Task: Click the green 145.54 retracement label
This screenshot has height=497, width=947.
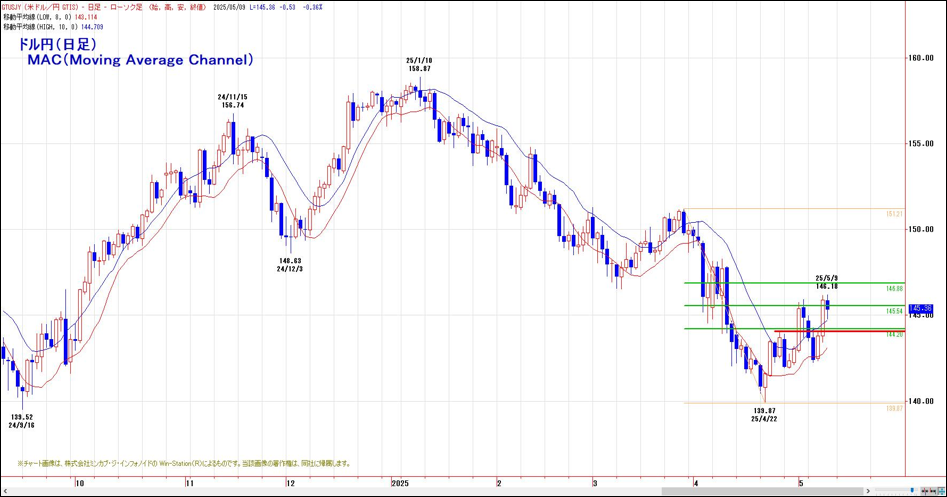Action: (894, 311)
